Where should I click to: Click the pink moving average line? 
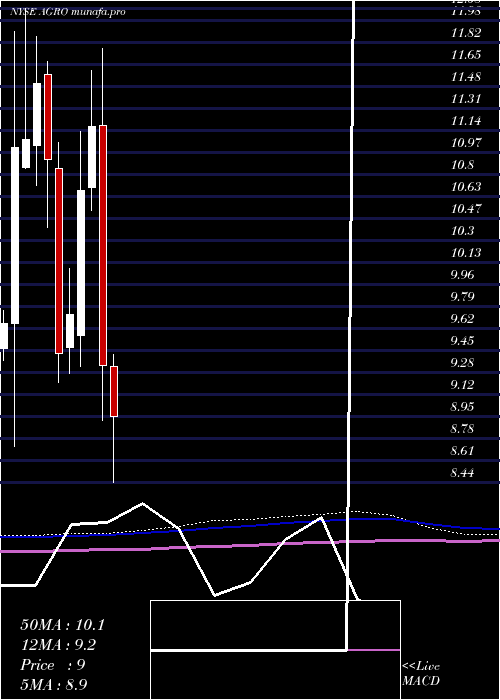click(250, 545)
